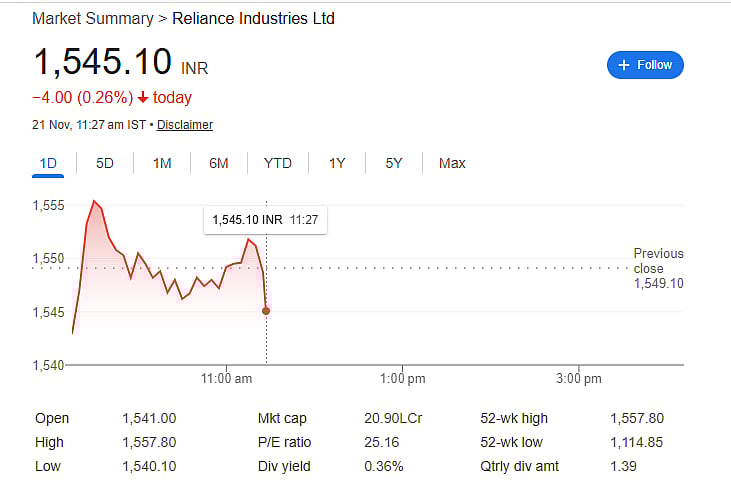Viewport: 731px width, 492px height.
Task: Click the 1,545.10 INR chart tooltip
Action: point(265,220)
